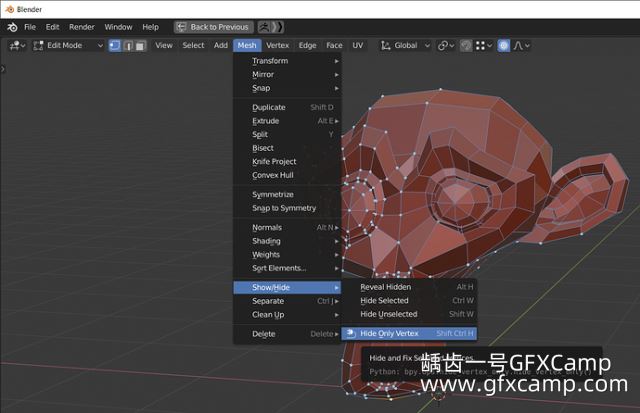Expand the Weights submenu
This screenshot has height=413, width=640.
[x=287, y=255]
